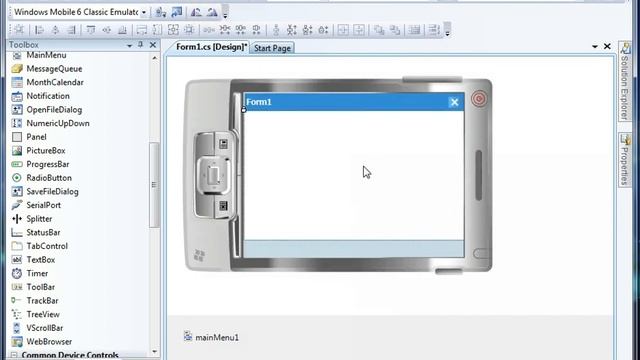Click the Device Options icon
This screenshot has height=360, width=640.
tap(177, 12)
